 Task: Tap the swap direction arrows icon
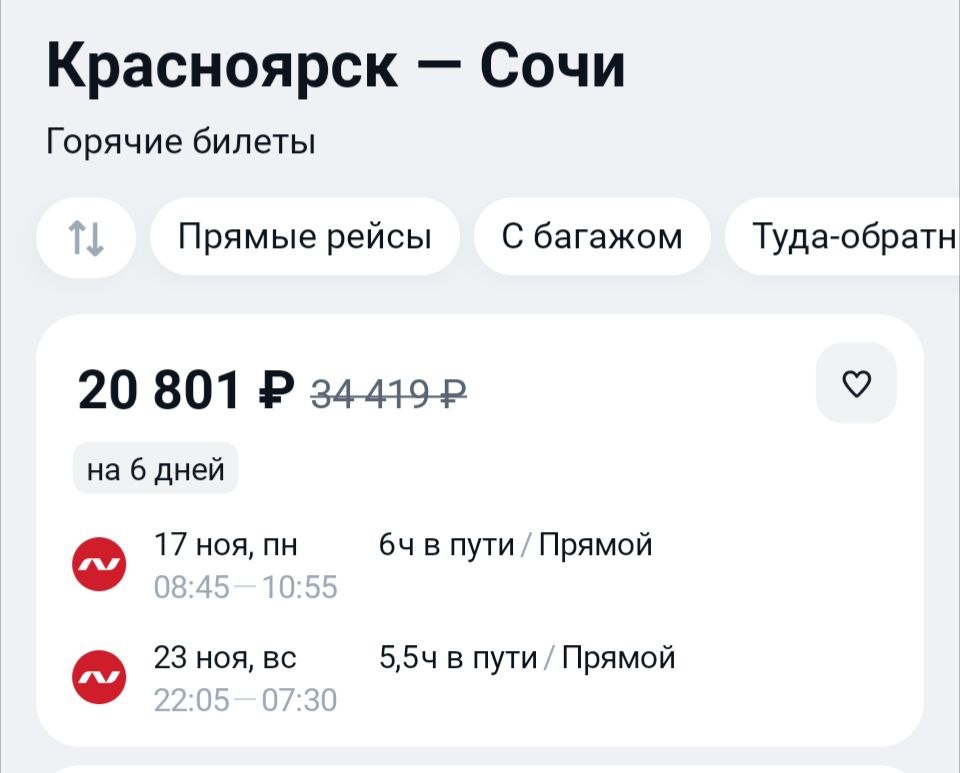point(86,237)
